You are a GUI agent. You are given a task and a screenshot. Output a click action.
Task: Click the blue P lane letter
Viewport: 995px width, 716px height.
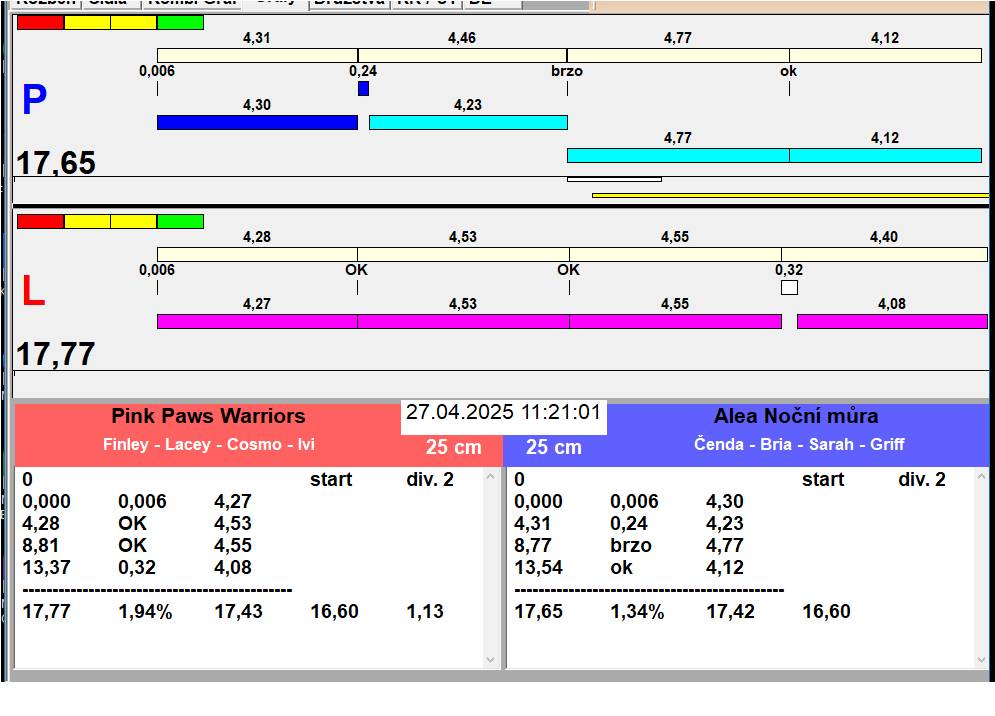click(x=34, y=100)
